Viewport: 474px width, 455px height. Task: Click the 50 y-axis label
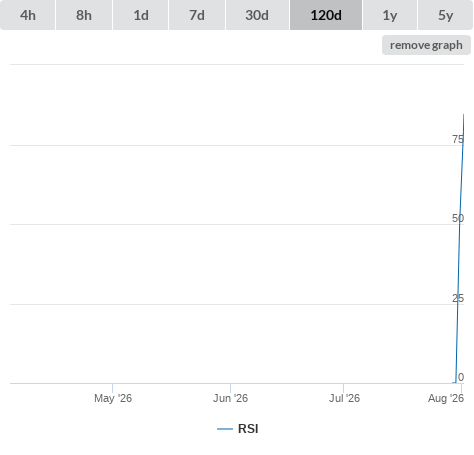coord(458,218)
